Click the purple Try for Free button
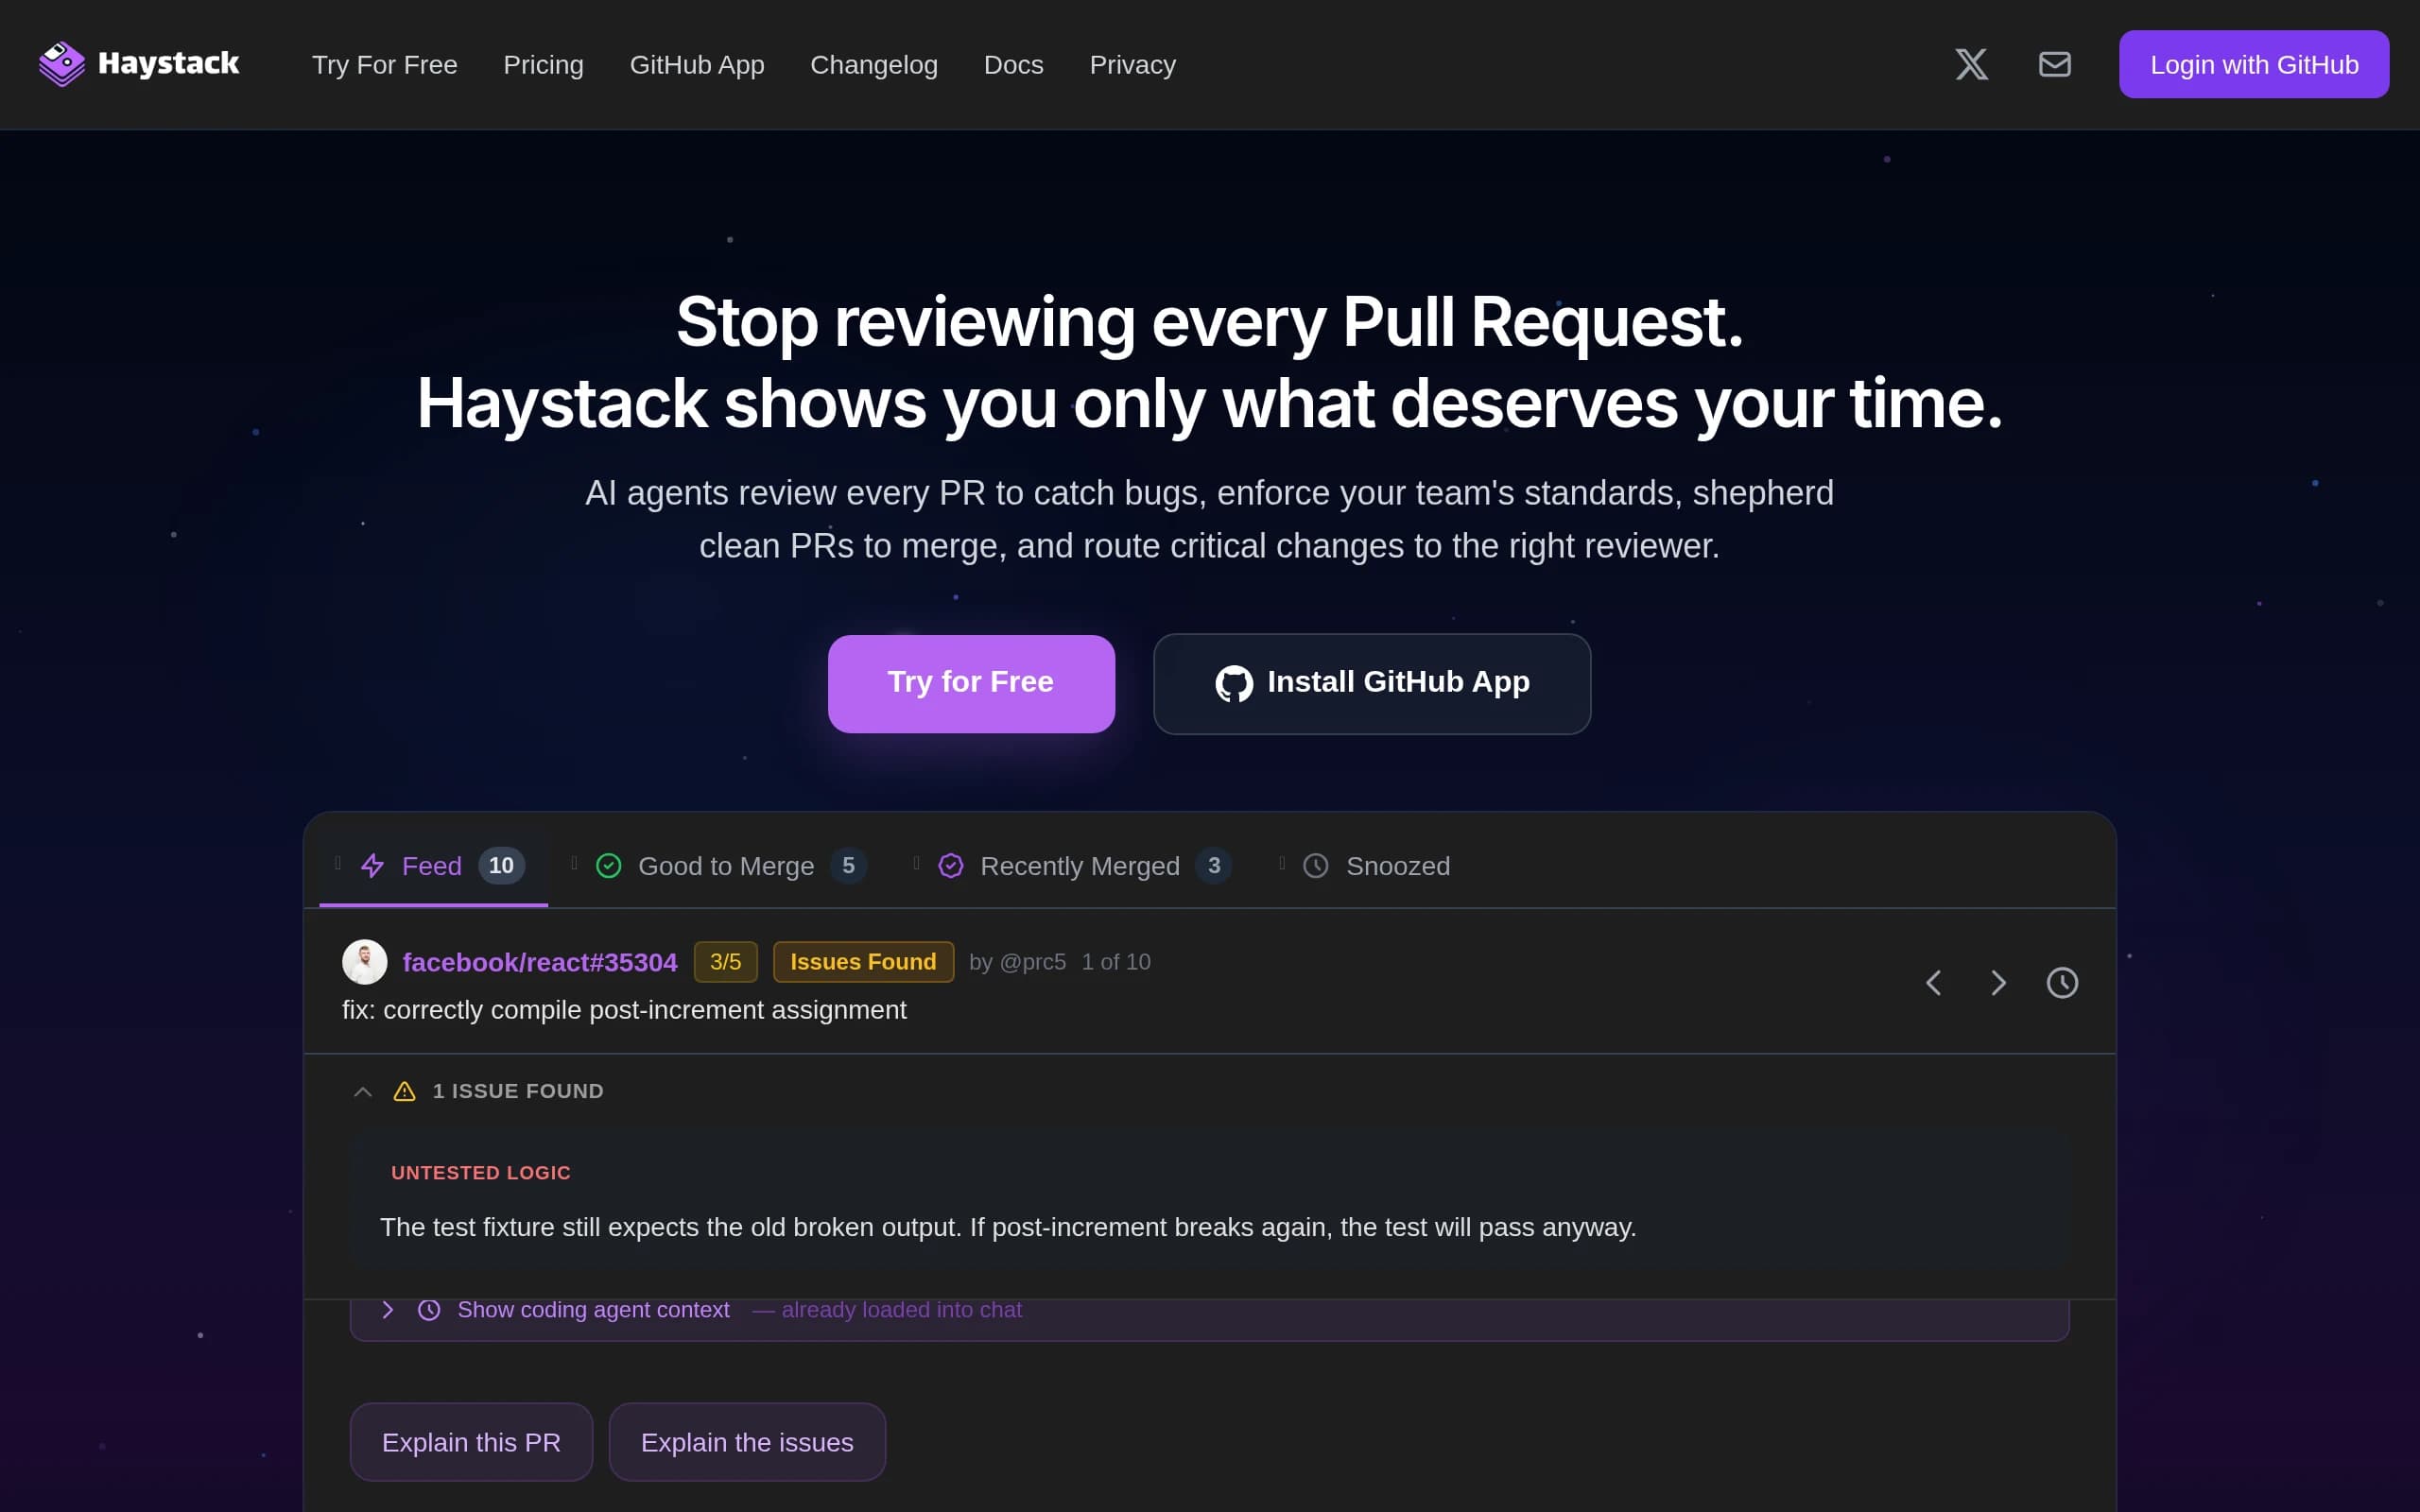 click(971, 684)
